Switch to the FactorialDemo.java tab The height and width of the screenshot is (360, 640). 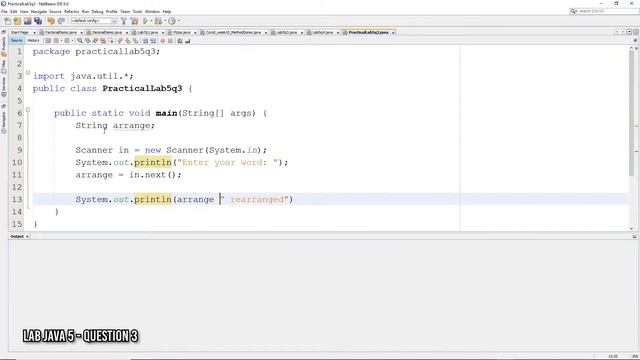tap(60, 32)
